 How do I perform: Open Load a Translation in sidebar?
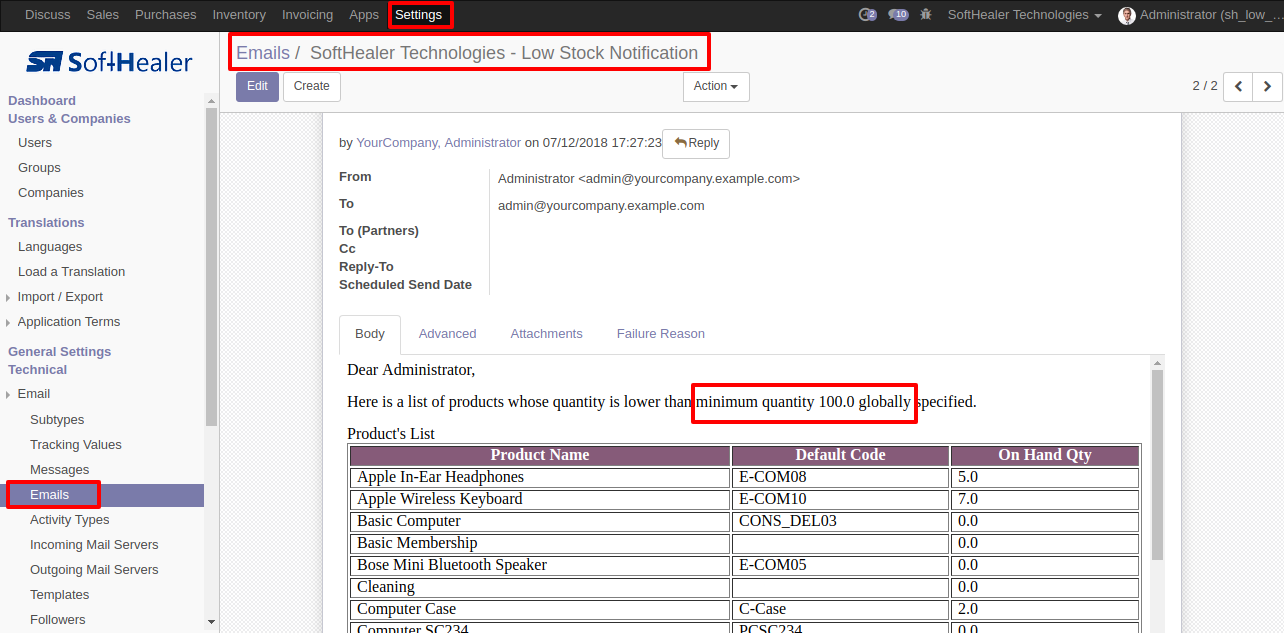coord(71,272)
